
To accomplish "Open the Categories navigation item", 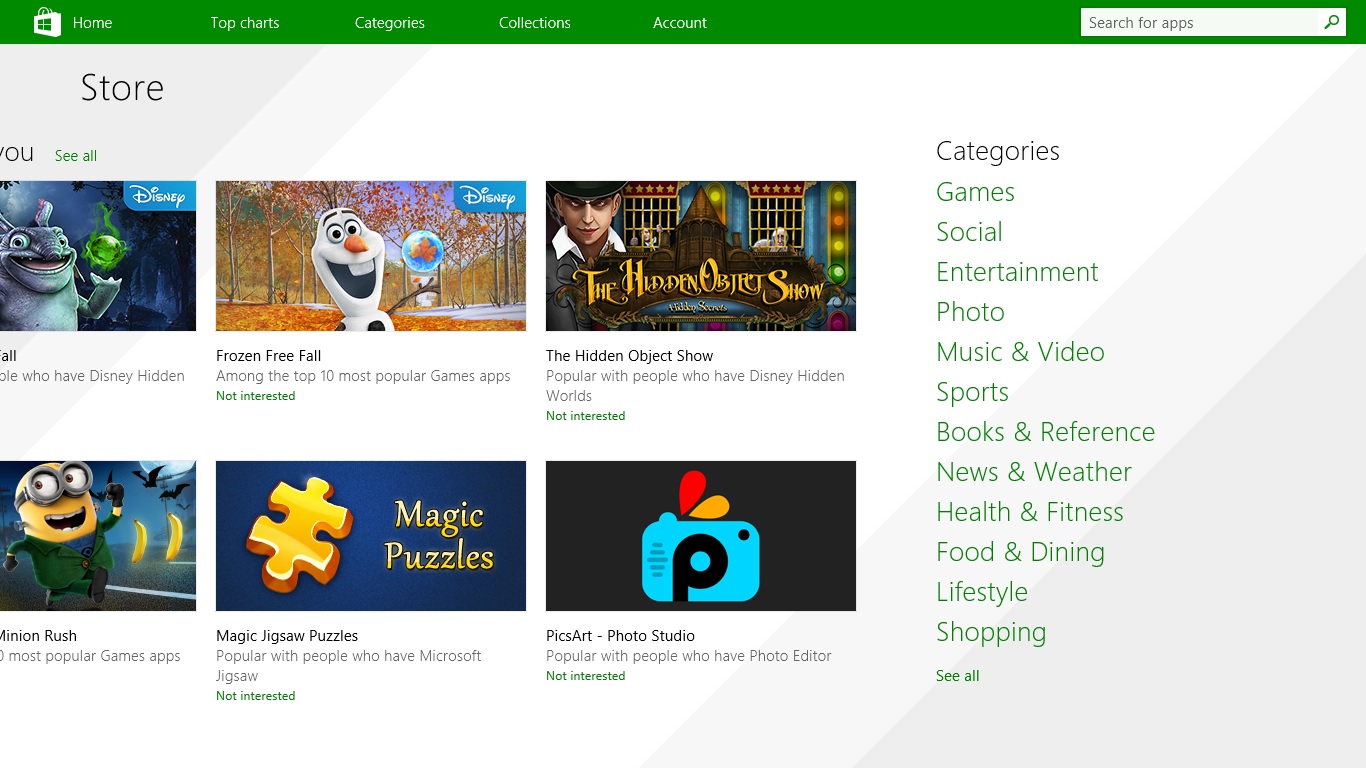I will point(390,23).
